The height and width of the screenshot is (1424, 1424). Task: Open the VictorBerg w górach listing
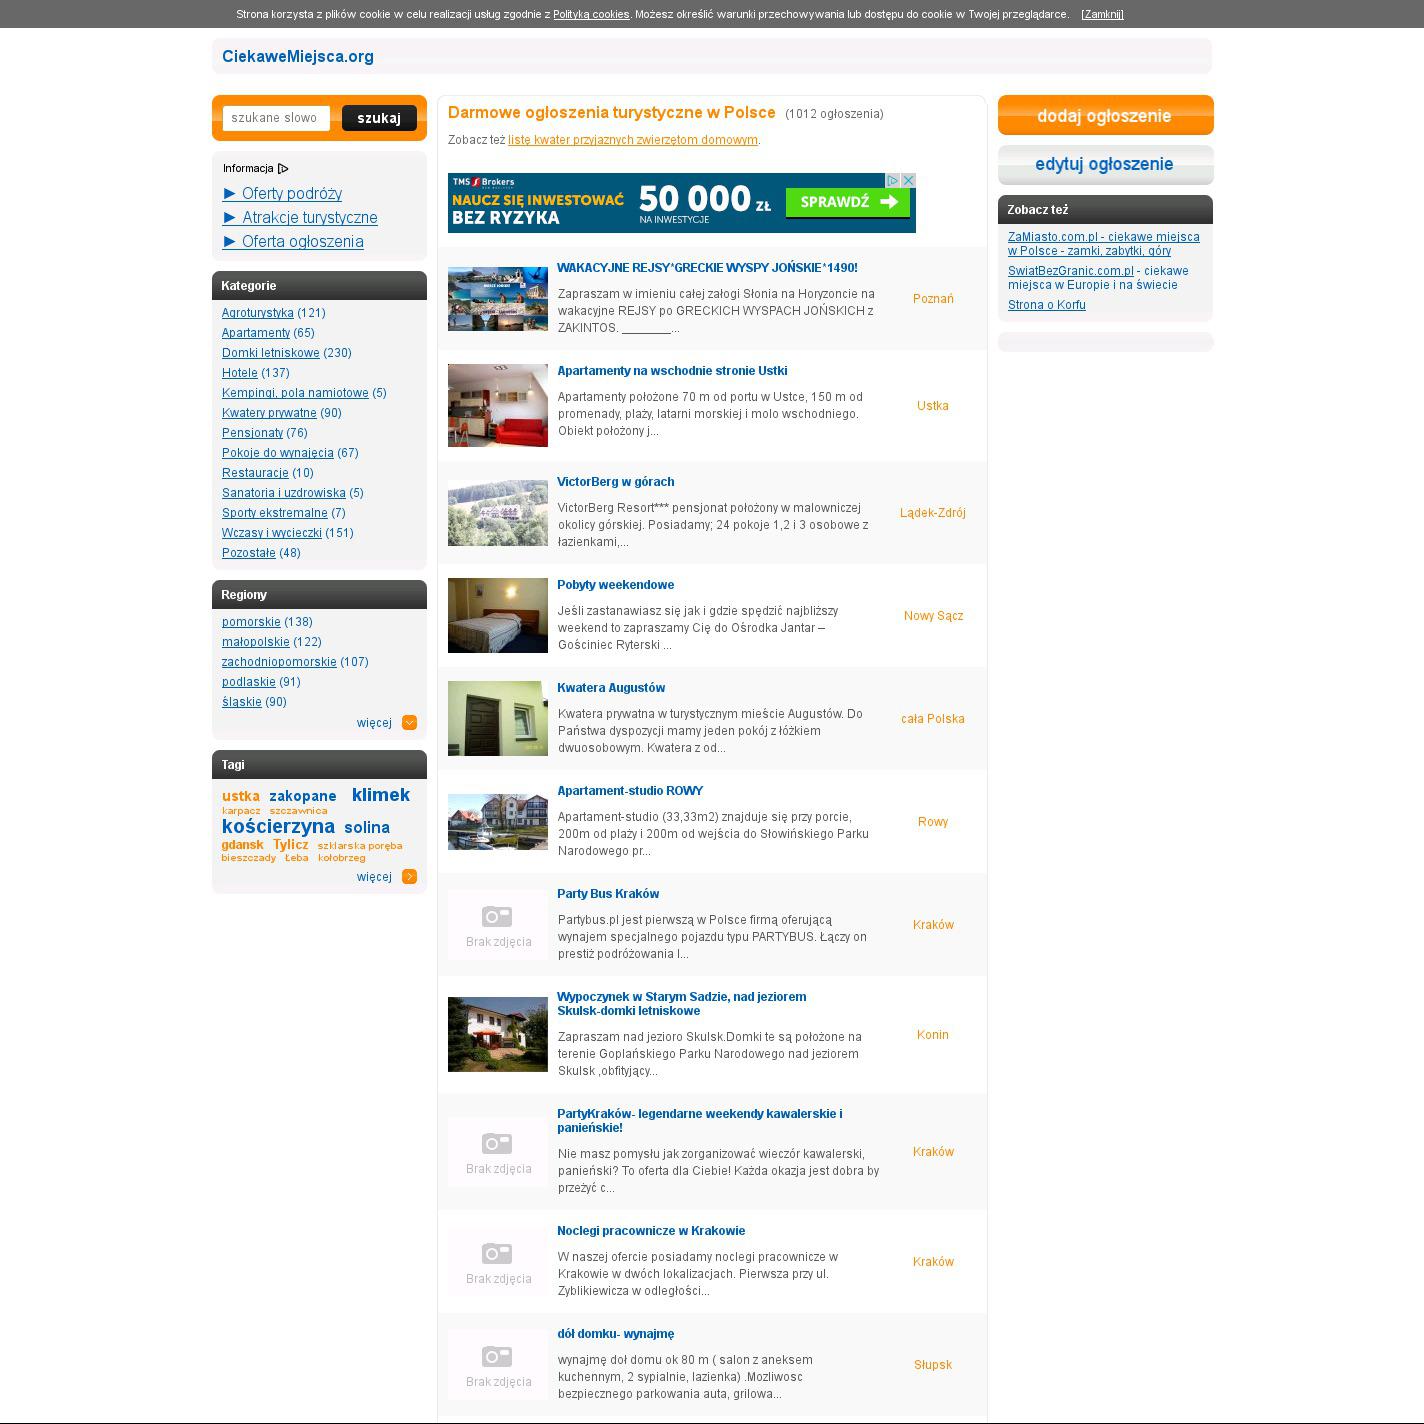(615, 482)
